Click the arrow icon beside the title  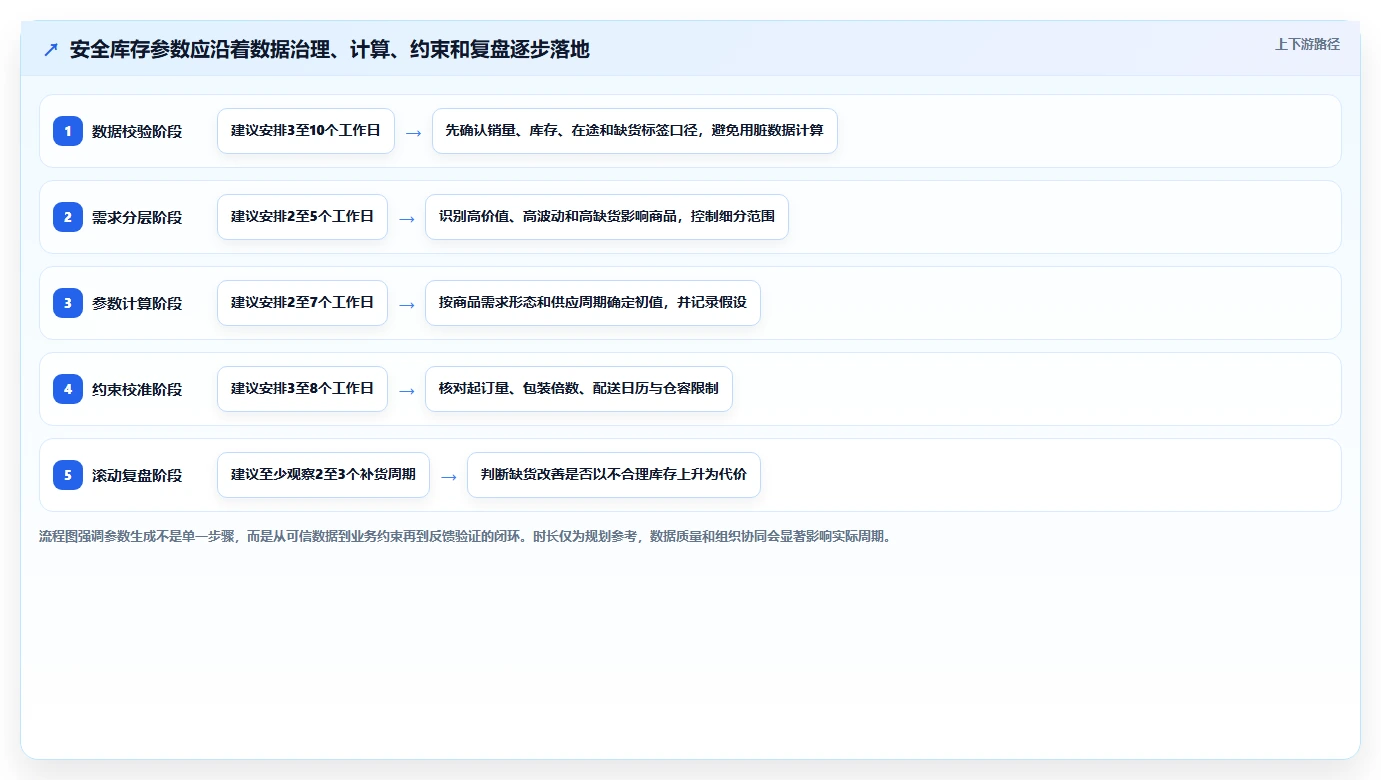pos(51,50)
